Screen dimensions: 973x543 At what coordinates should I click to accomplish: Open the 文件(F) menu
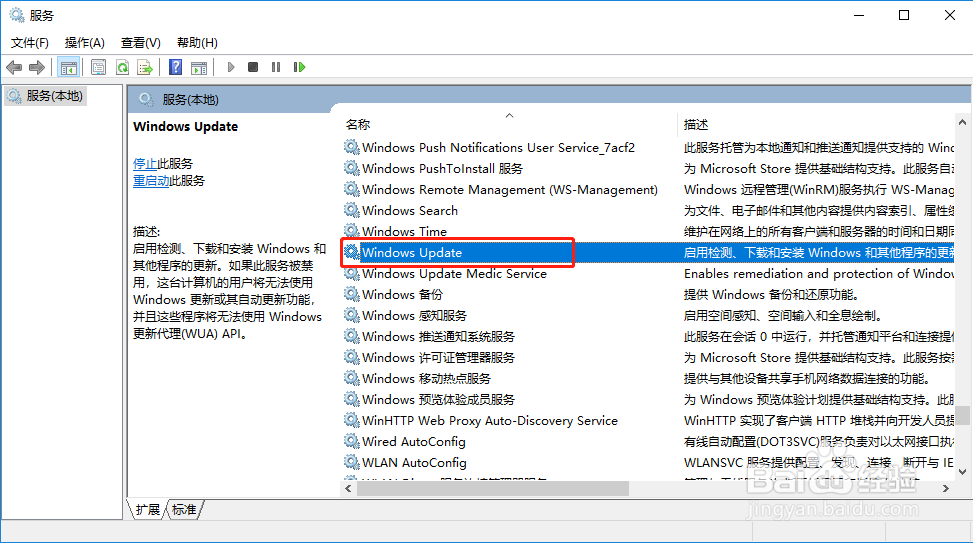tap(29, 43)
